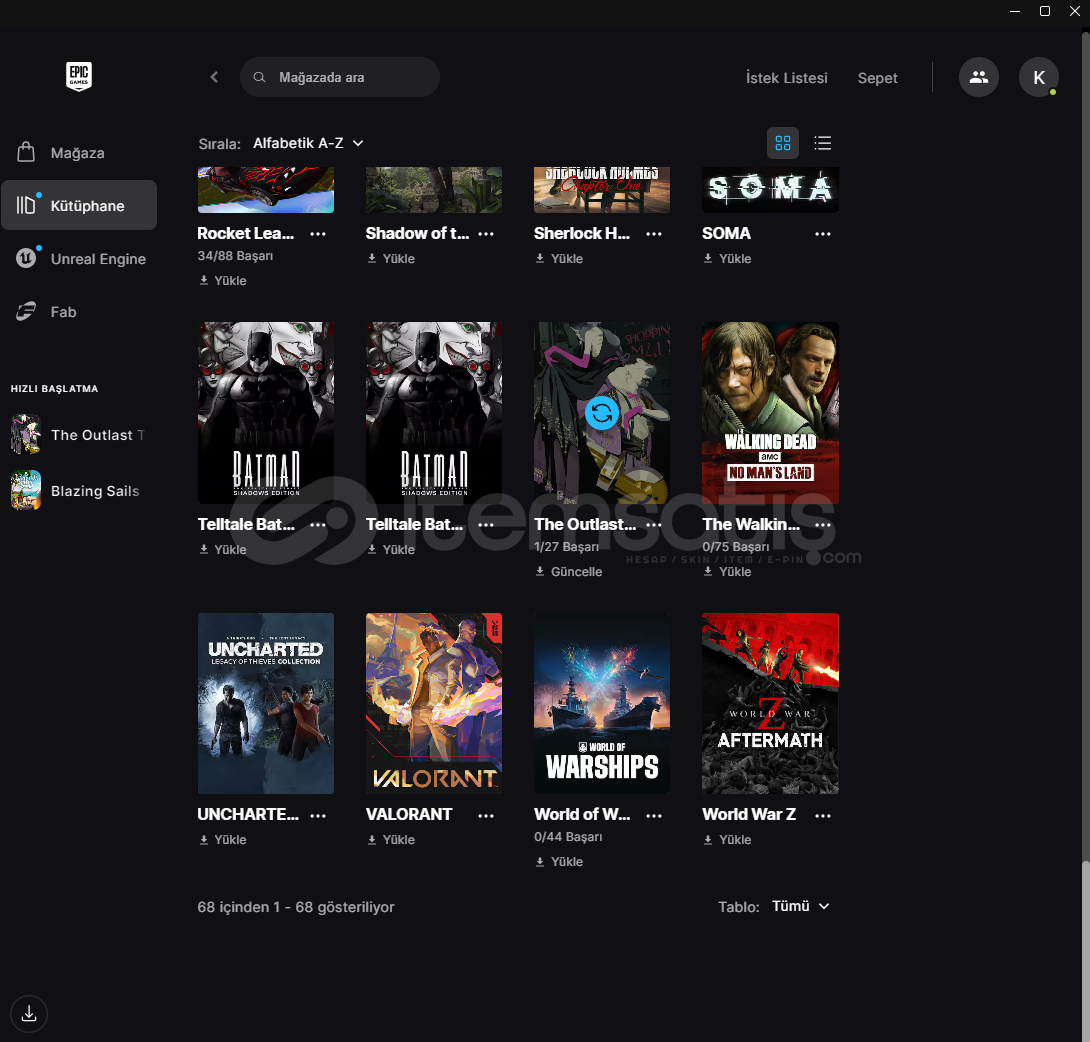Click the "68 içinden 1 - 68 gösteriliyor" text
Image resolution: width=1090 pixels, height=1042 pixels.
(296, 907)
